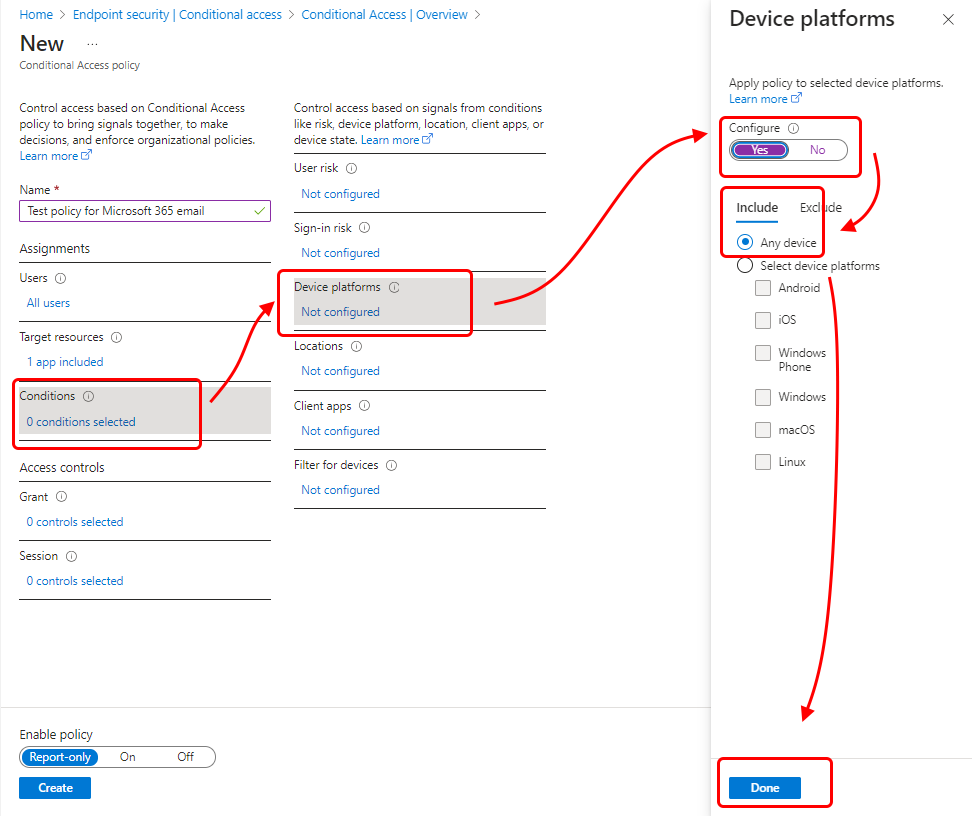Open info icon next to Target resources
Image resolution: width=973 pixels, height=816 pixels.
point(116,338)
